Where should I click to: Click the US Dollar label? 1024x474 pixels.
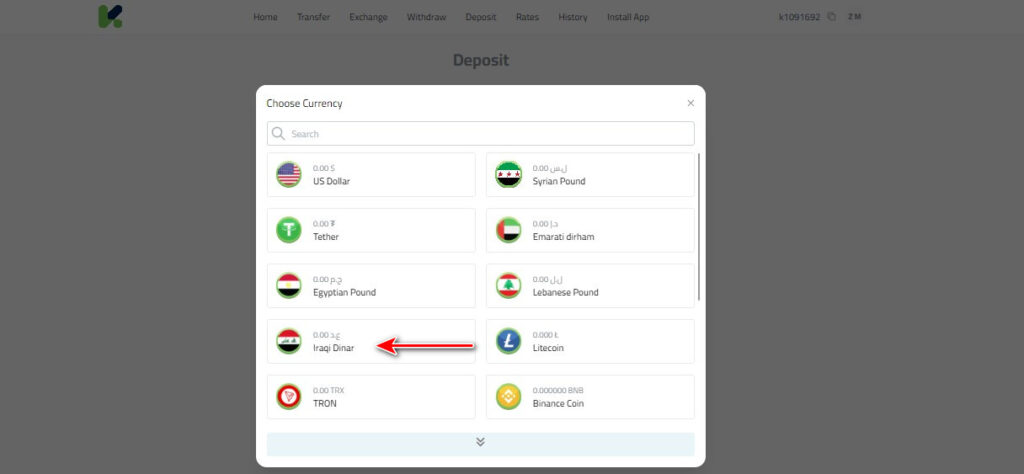[331, 181]
